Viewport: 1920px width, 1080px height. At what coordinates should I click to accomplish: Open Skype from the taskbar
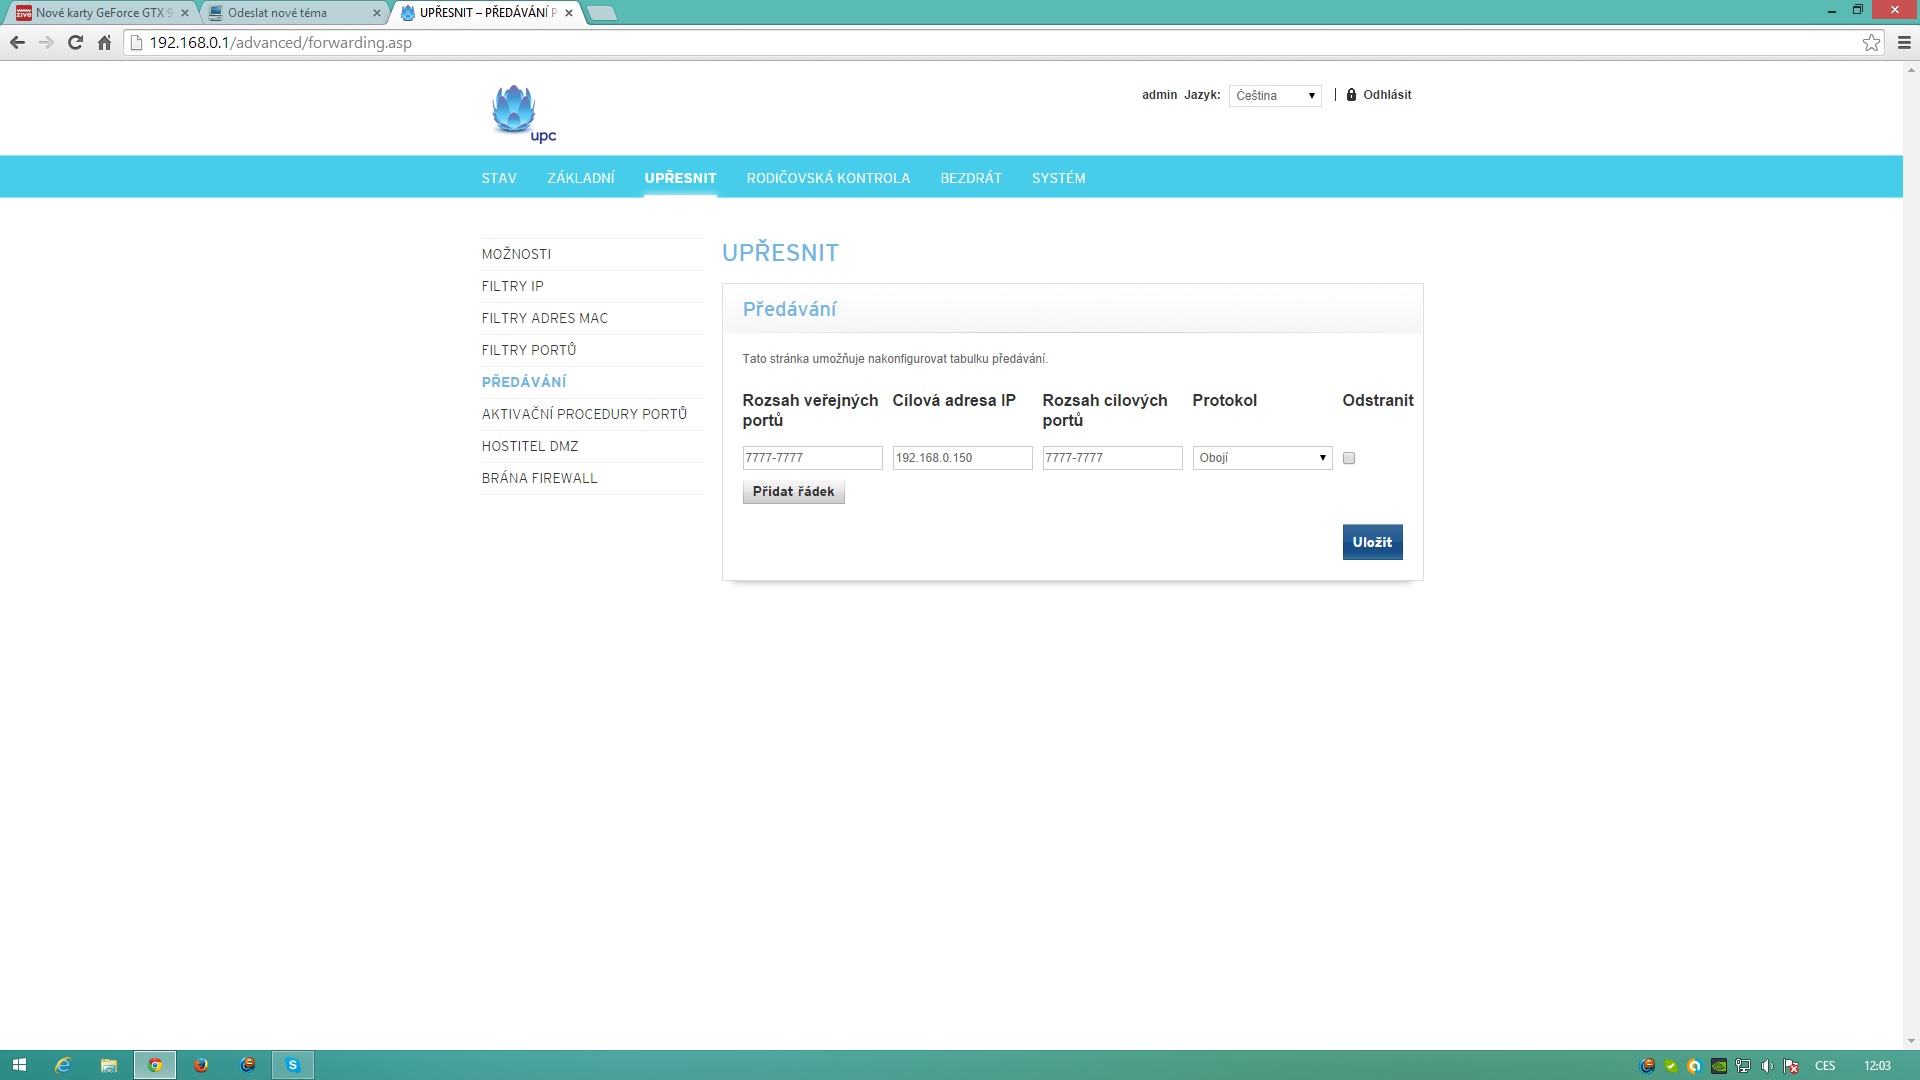coord(293,1065)
